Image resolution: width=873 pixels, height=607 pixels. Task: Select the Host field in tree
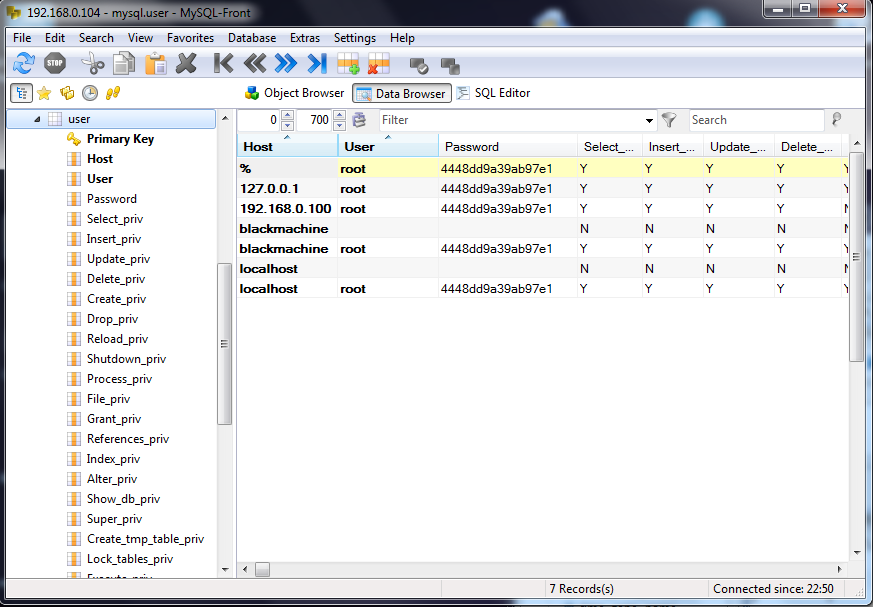[x=100, y=159]
